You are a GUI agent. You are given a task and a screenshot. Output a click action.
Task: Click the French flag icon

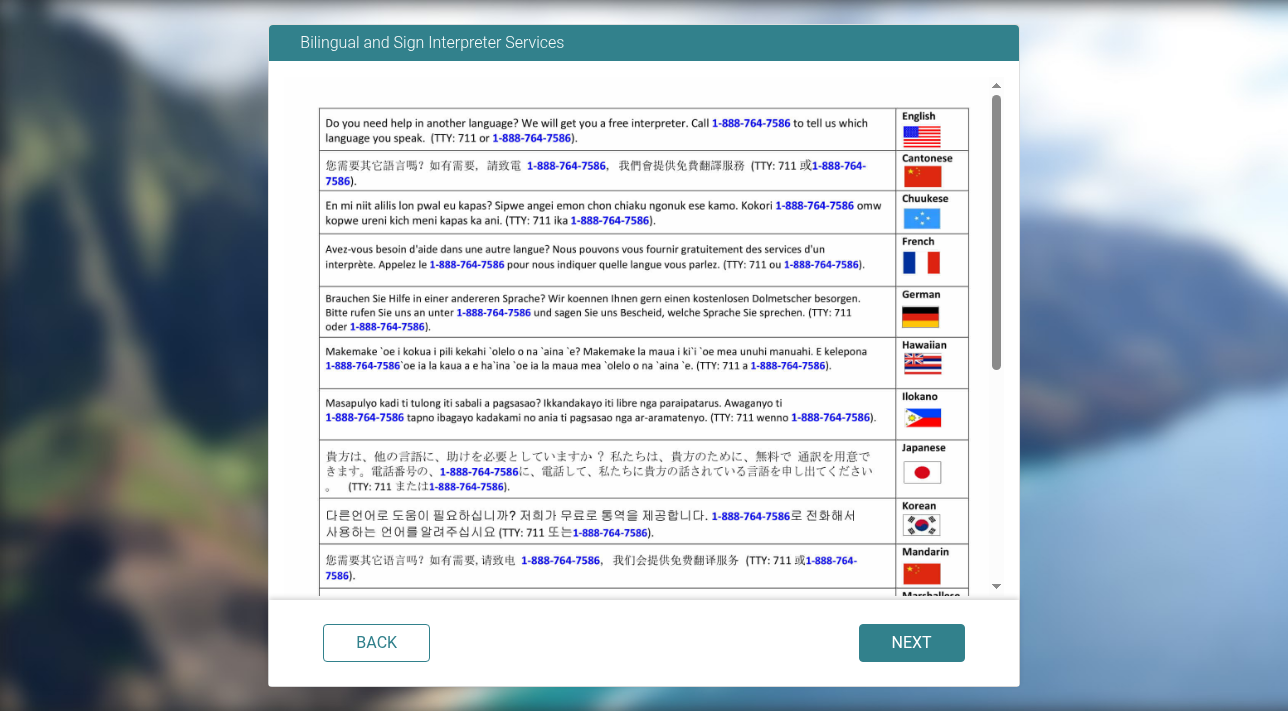[x=922, y=263]
